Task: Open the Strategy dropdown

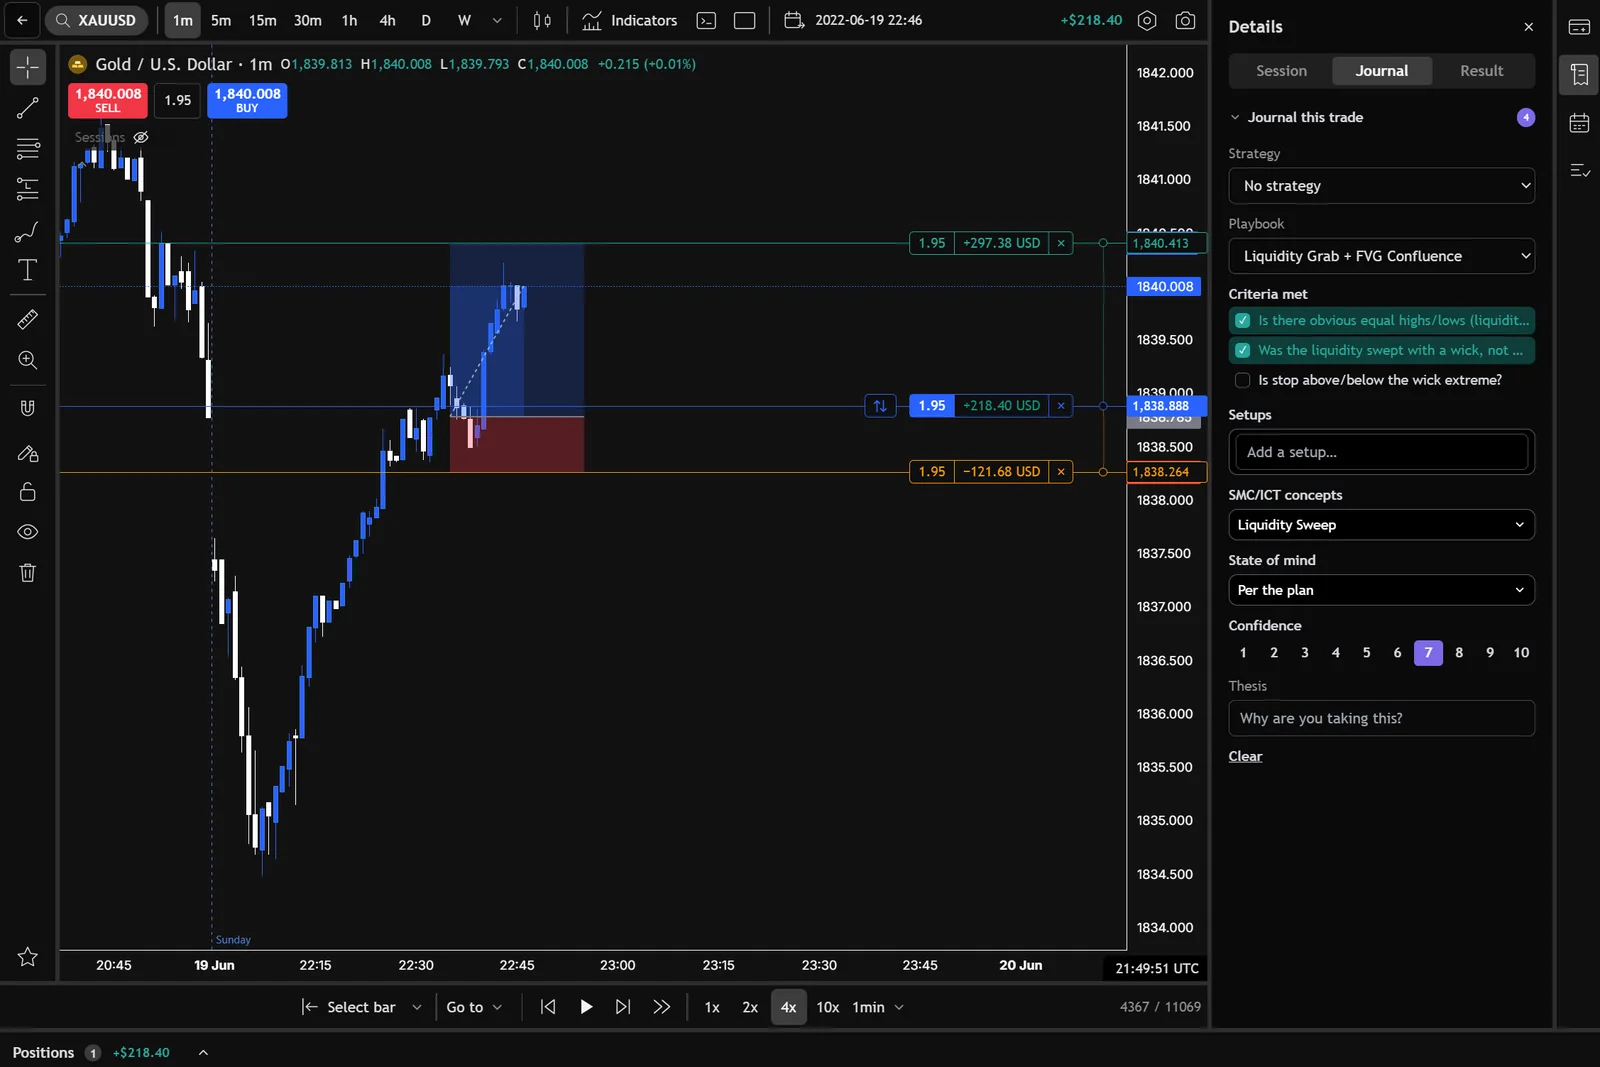Action: [1381, 186]
